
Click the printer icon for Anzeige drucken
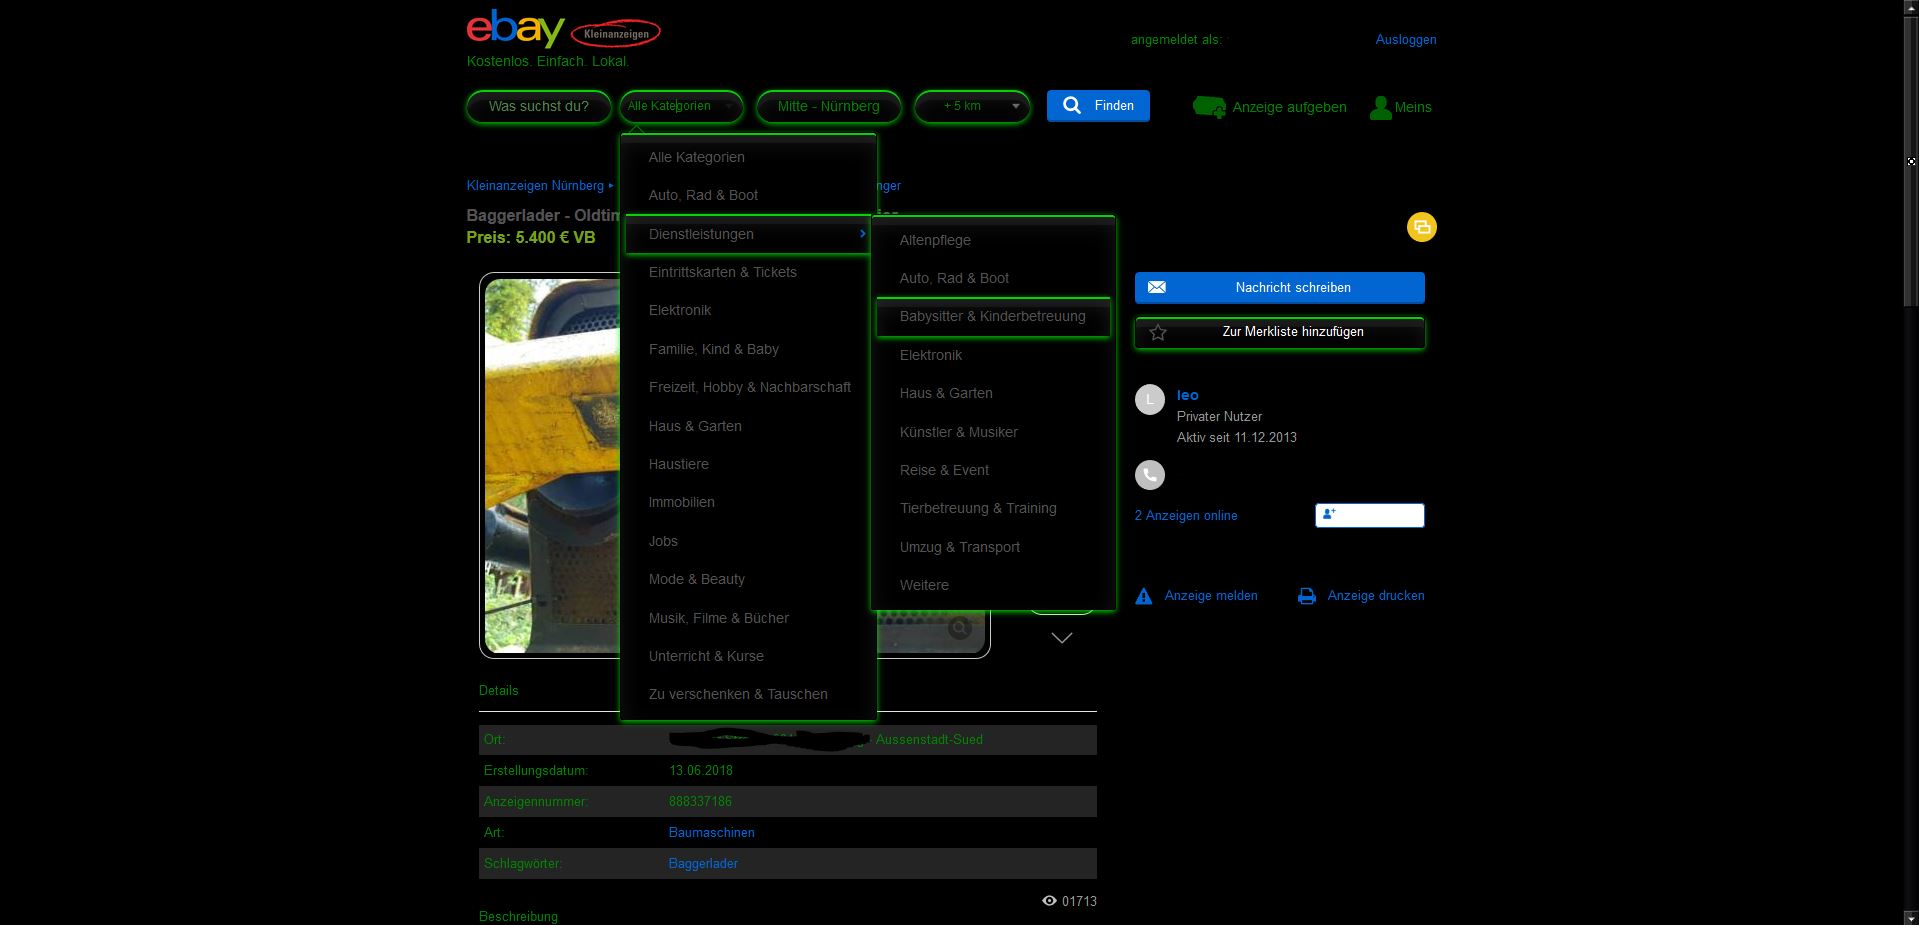tap(1306, 596)
